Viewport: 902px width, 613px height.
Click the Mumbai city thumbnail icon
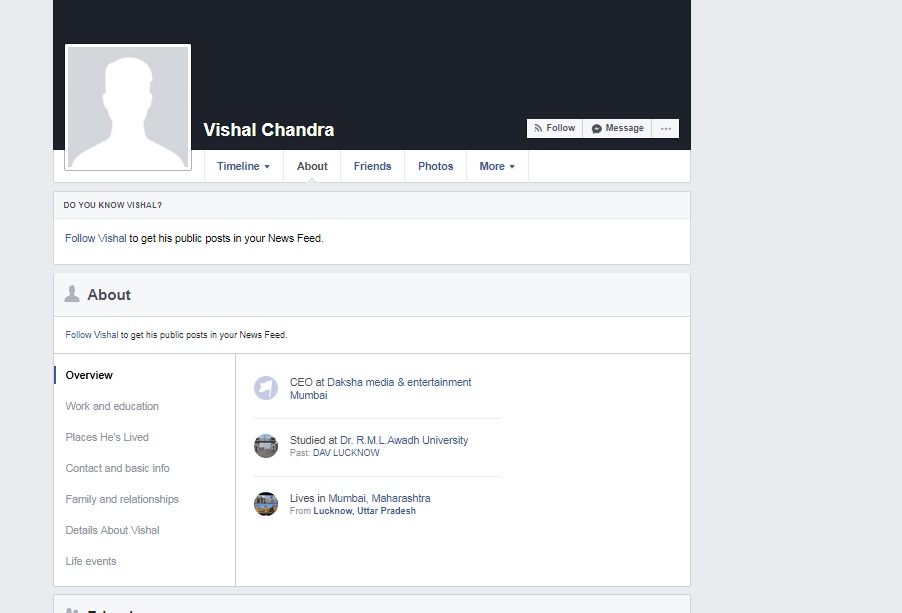pos(266,504)
